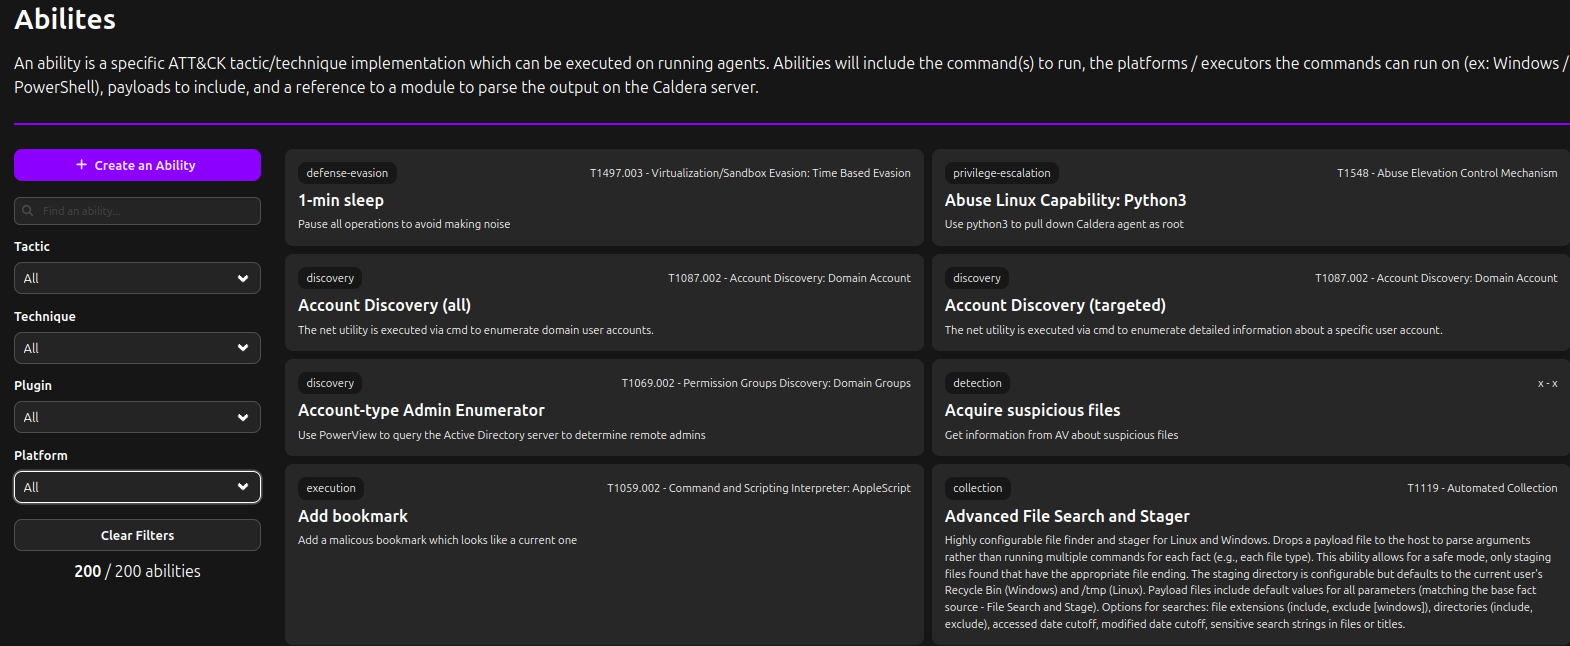Image resolution: width=1570 pixels, height=646 pixels.
Task: Expand the Technique filter dropdown
Action: tap(137, 348)
